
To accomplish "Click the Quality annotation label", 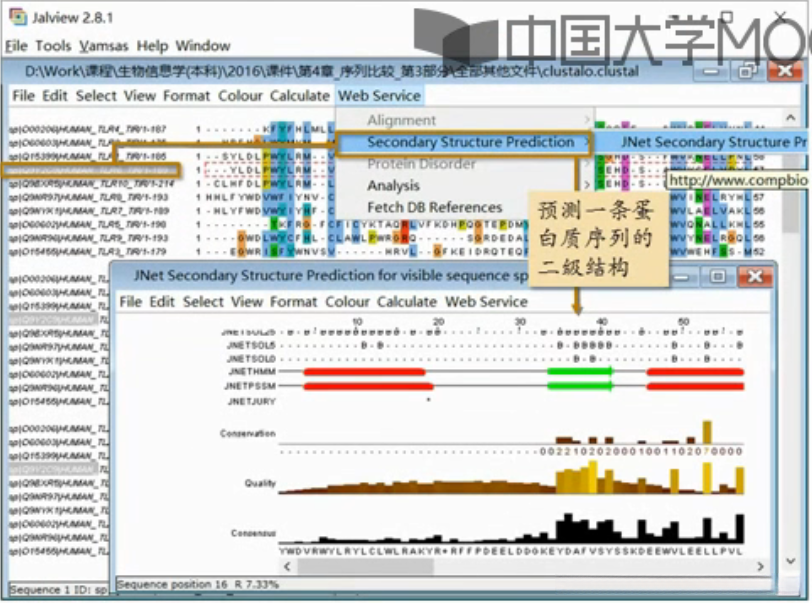I will point(260,483).
